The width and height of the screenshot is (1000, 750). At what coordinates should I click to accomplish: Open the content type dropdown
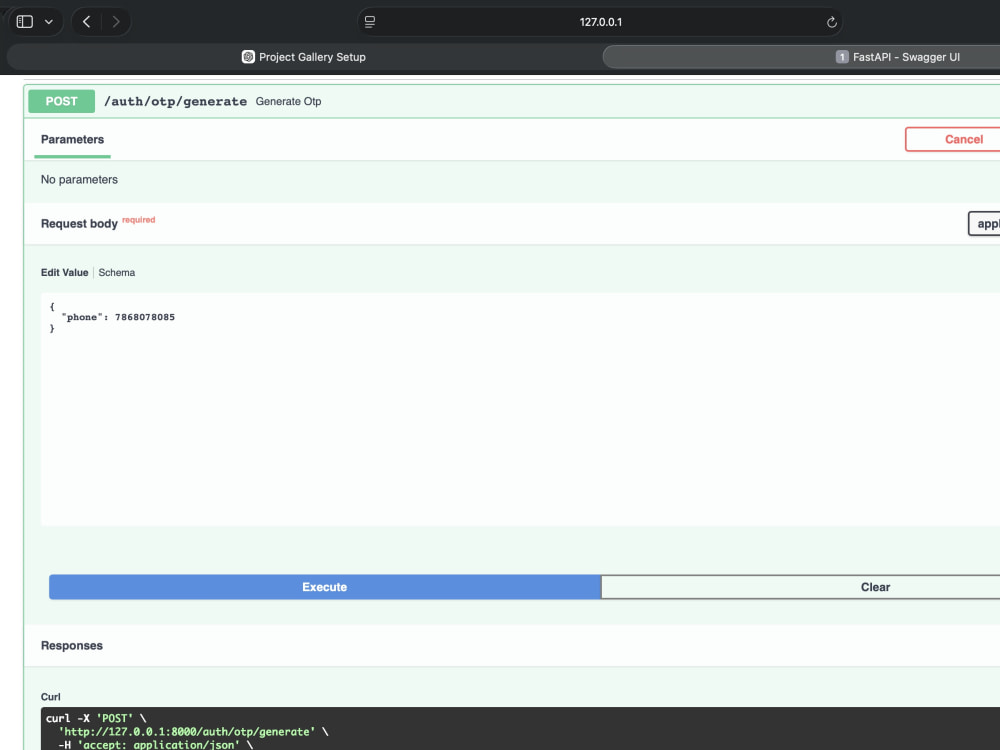pos(984,224)
